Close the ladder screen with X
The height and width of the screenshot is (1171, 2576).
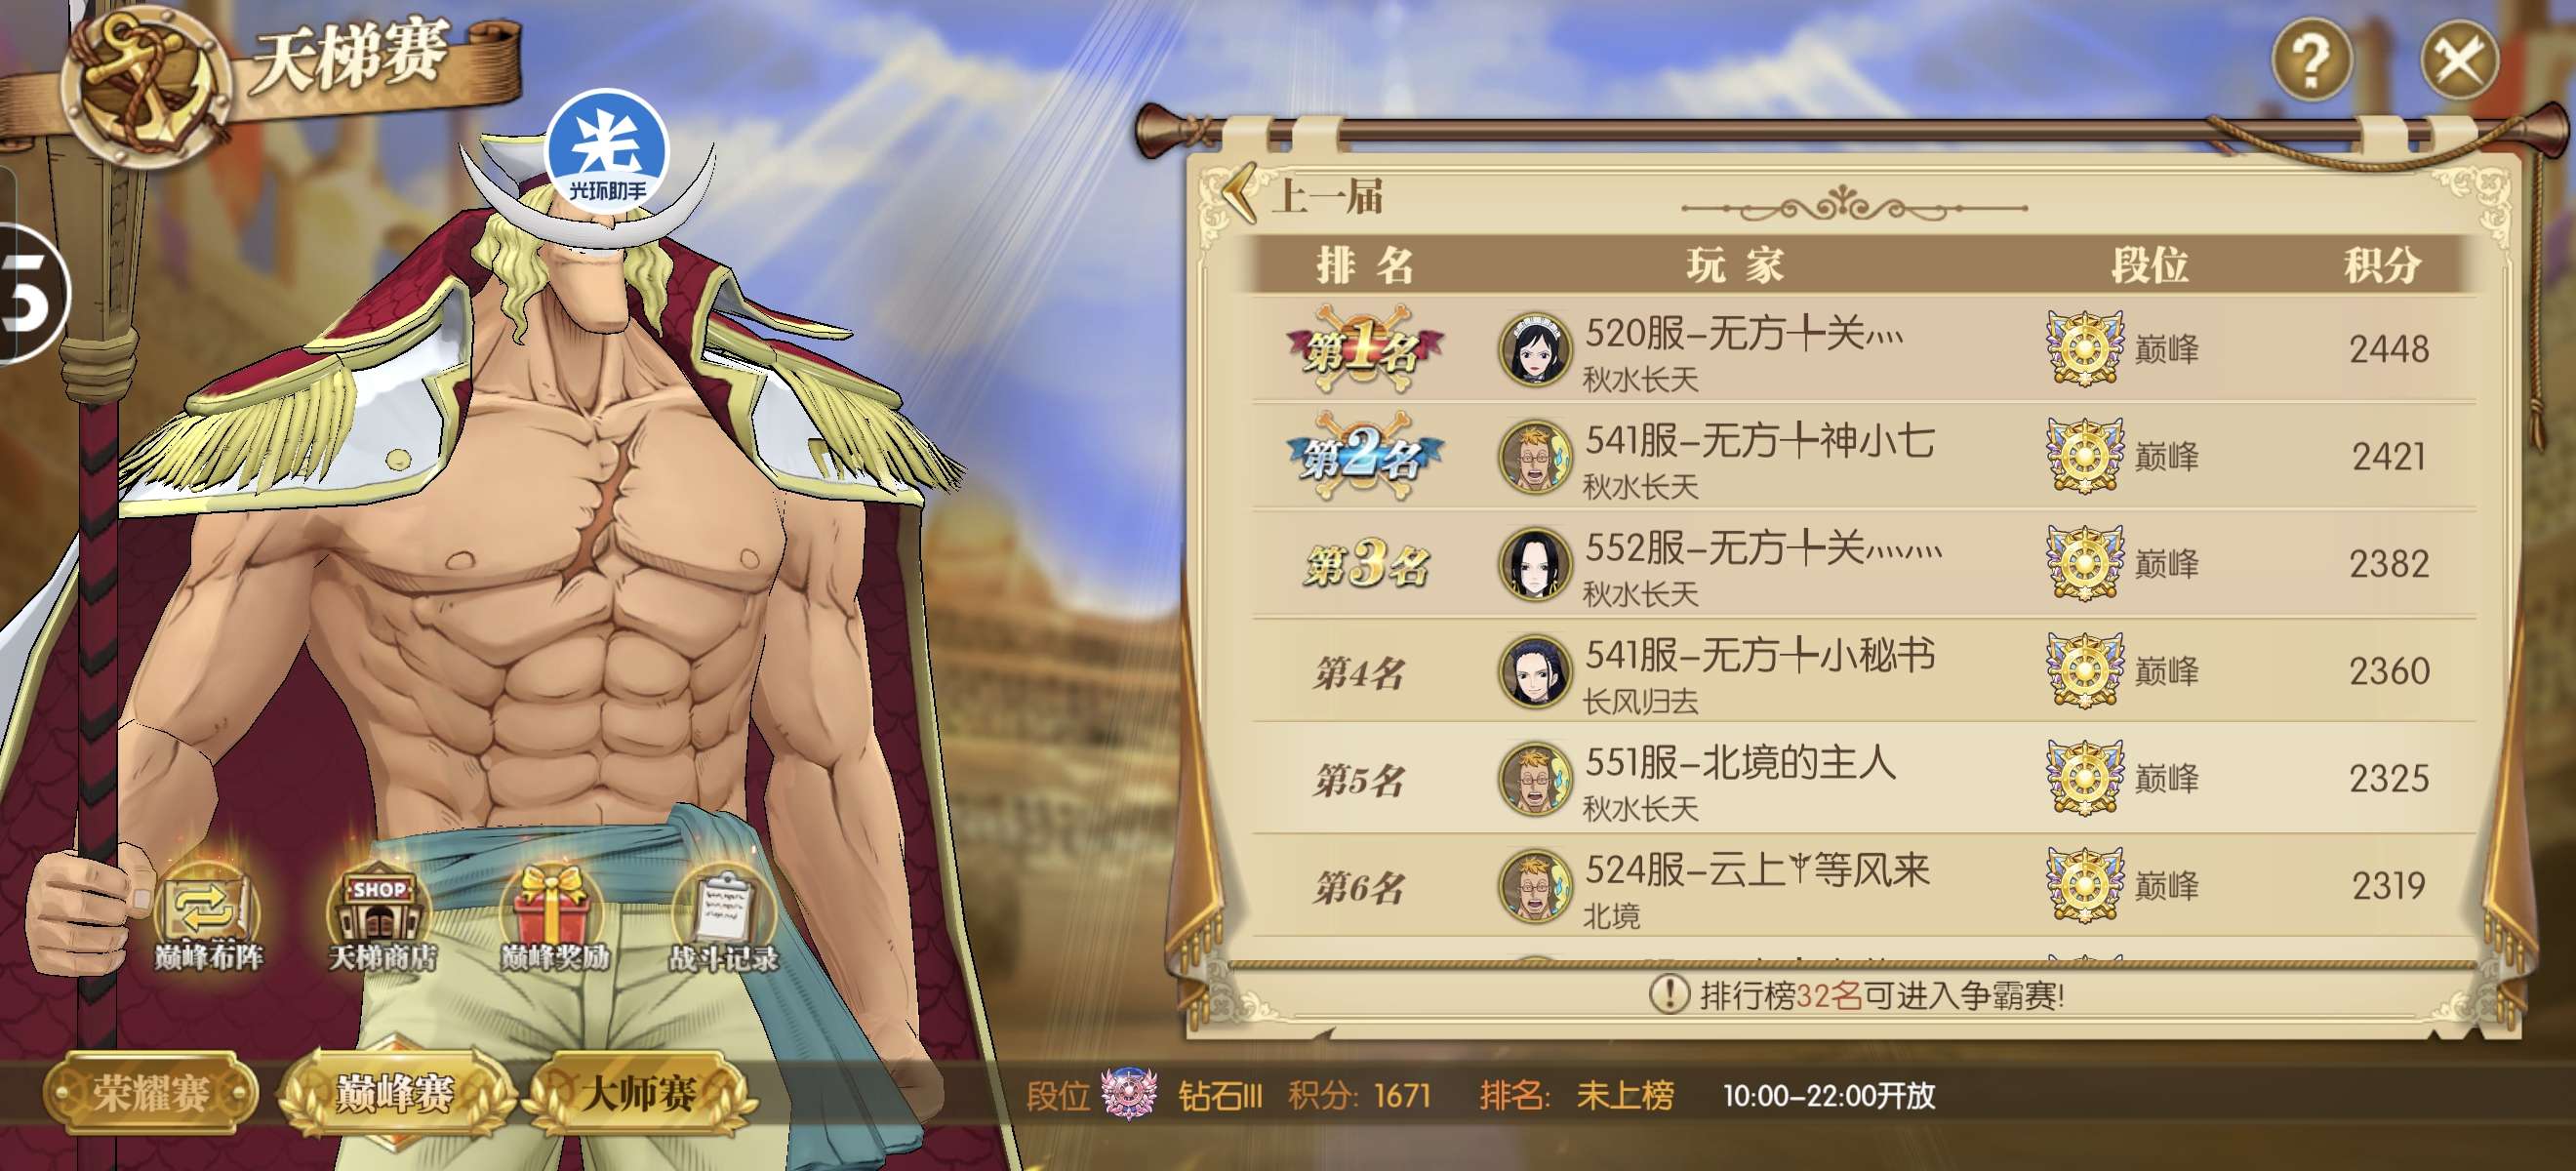click(x=2459, y=60)
